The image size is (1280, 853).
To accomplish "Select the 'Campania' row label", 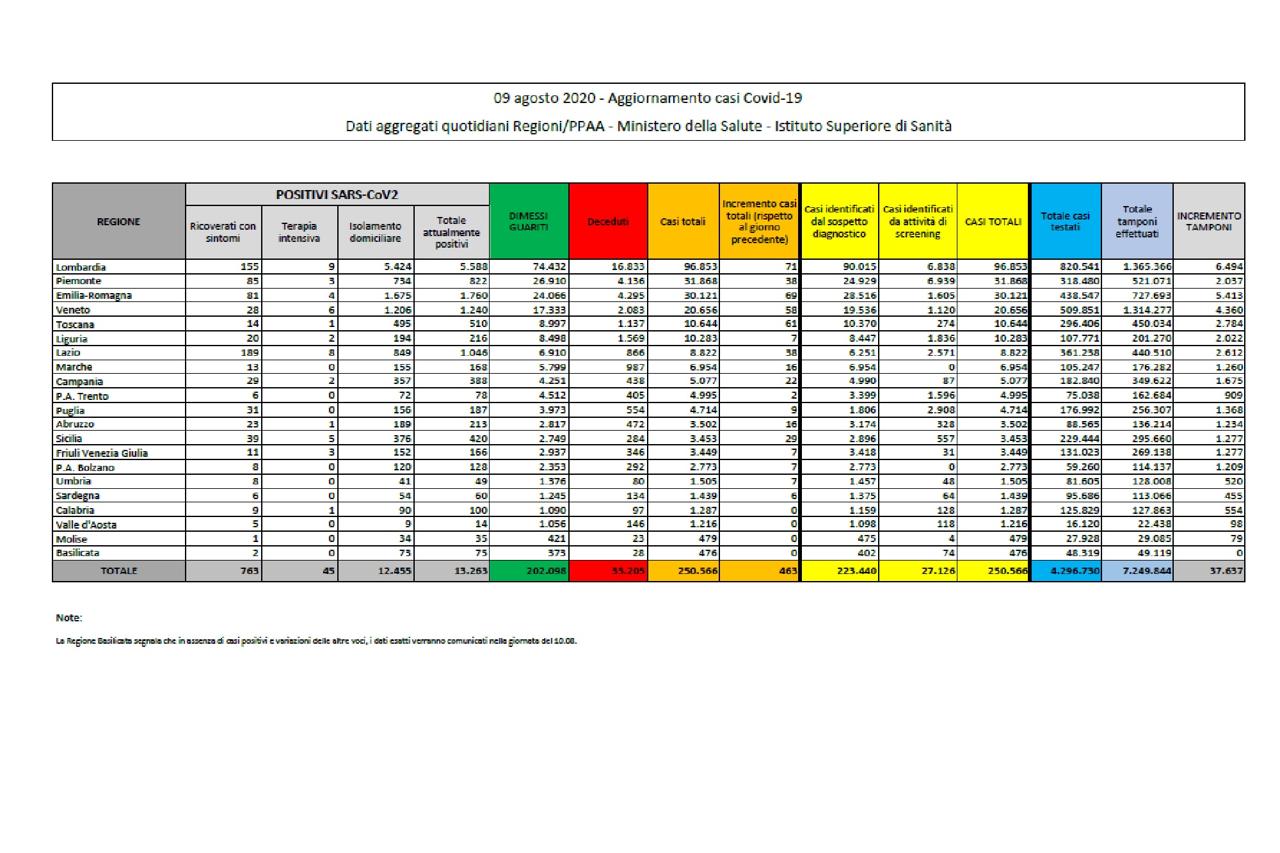I will pos(82,382).
